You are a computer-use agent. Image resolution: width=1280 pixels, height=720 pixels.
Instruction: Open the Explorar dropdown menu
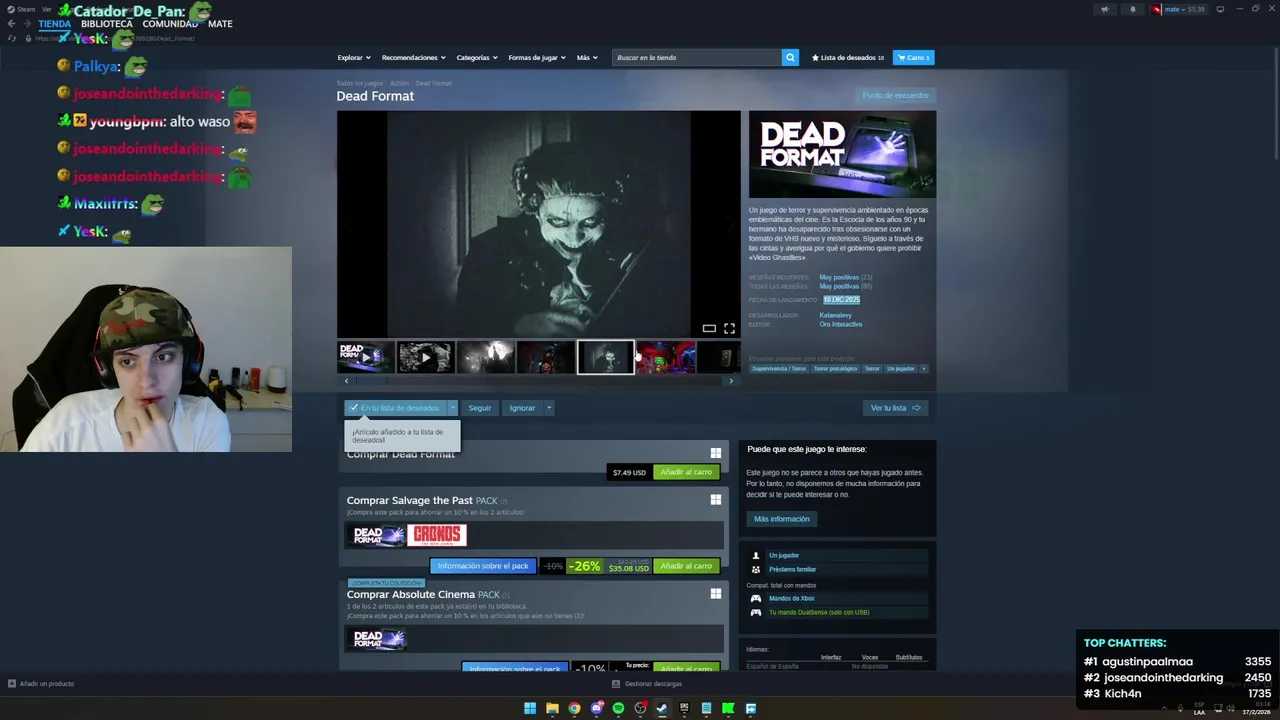(353, 57)
